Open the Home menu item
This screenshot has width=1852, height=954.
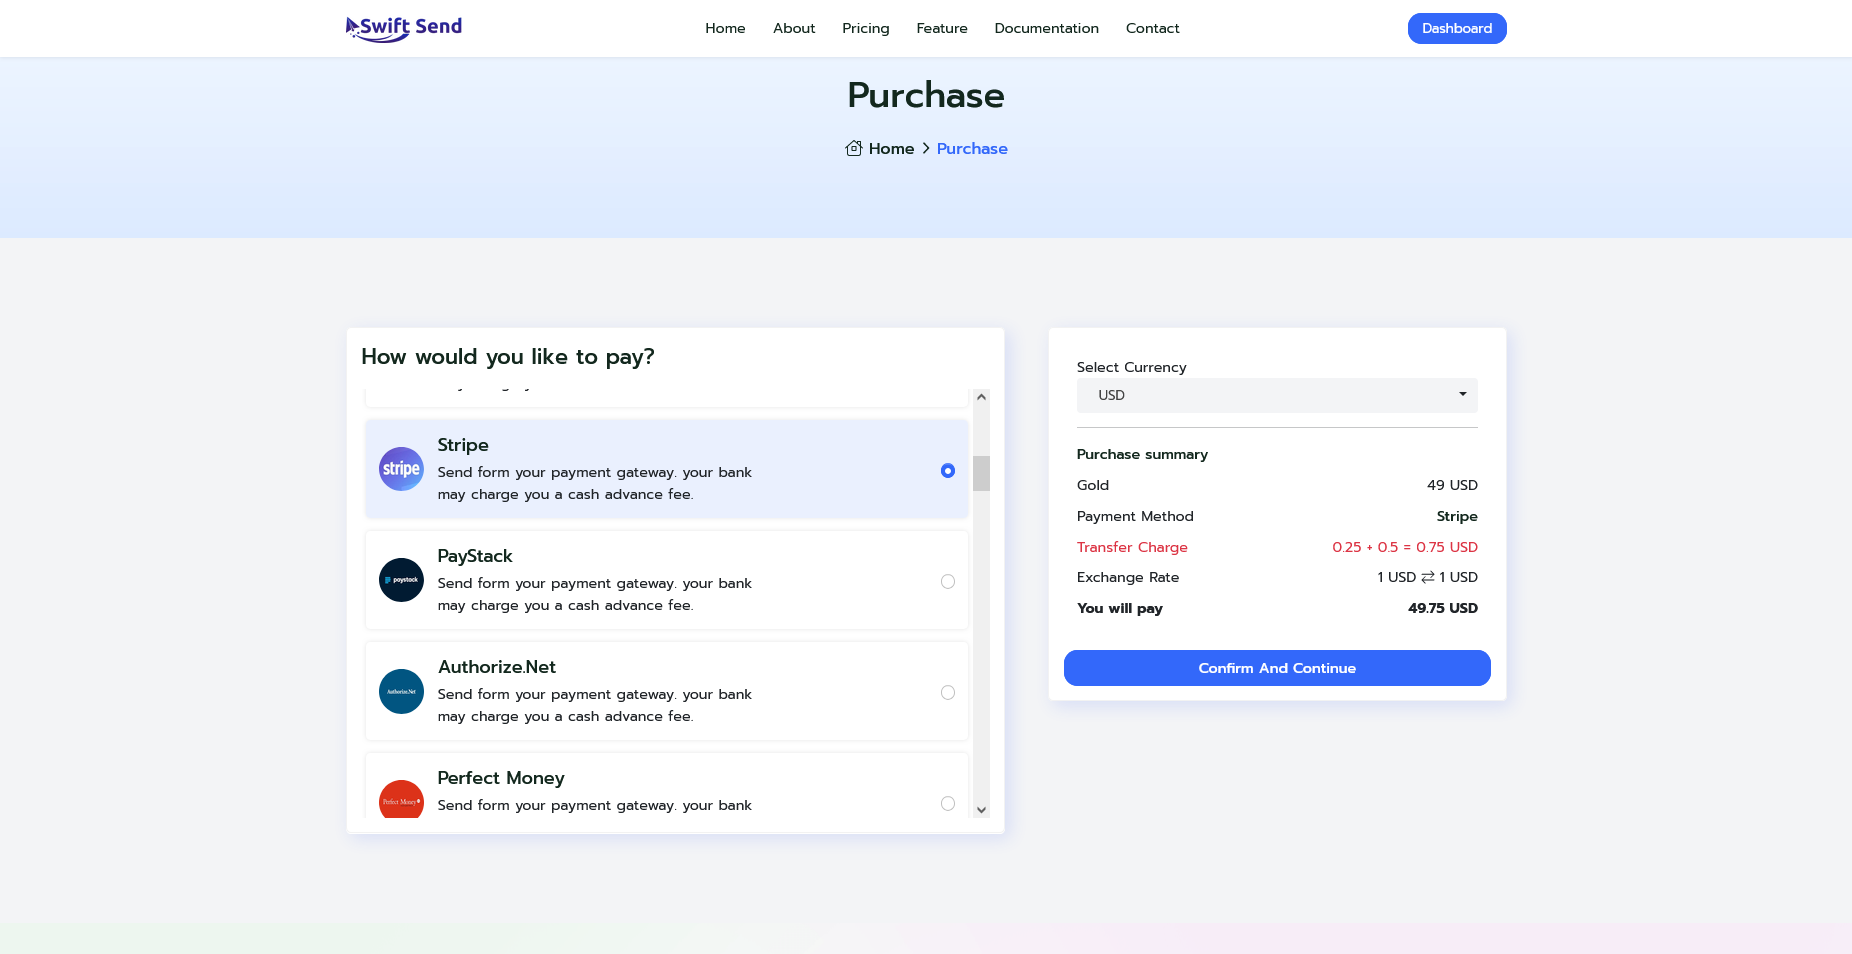(x=725, y=28)
